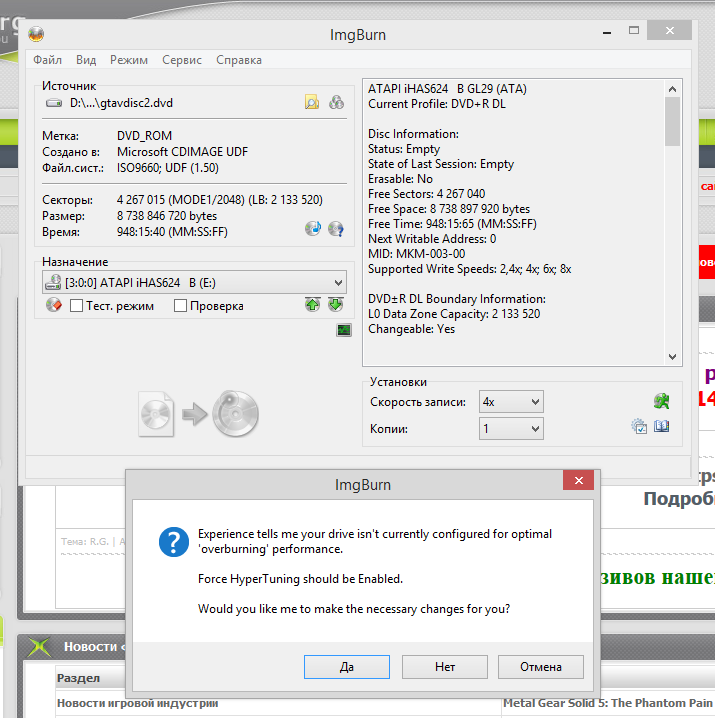Click the disc info scrollbar thumb
Image resolution: width=715 pixels, height=718 pixels.
tap(672, 121)
